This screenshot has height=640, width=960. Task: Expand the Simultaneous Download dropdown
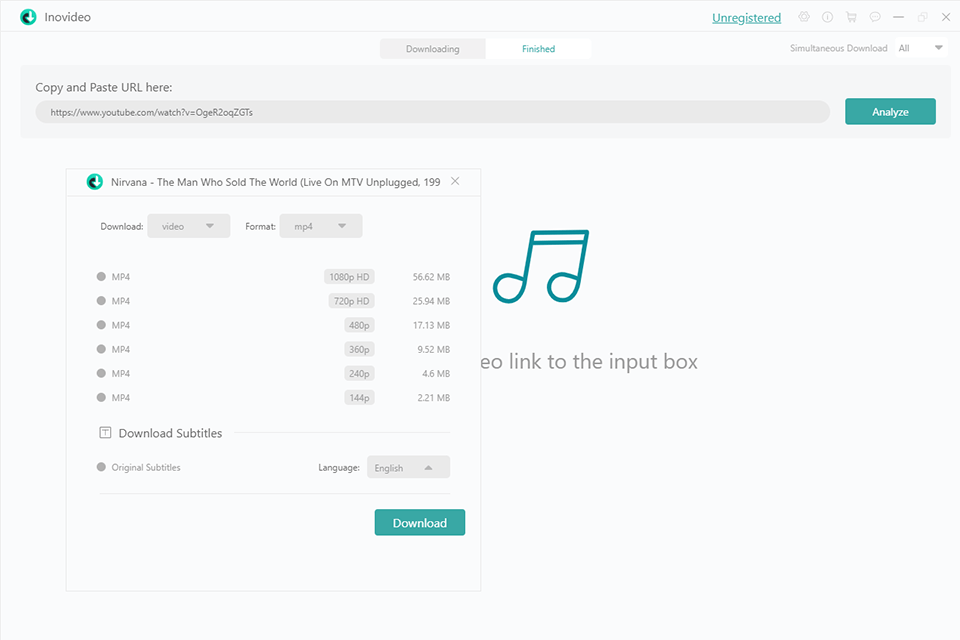click(x=920, y=48)
